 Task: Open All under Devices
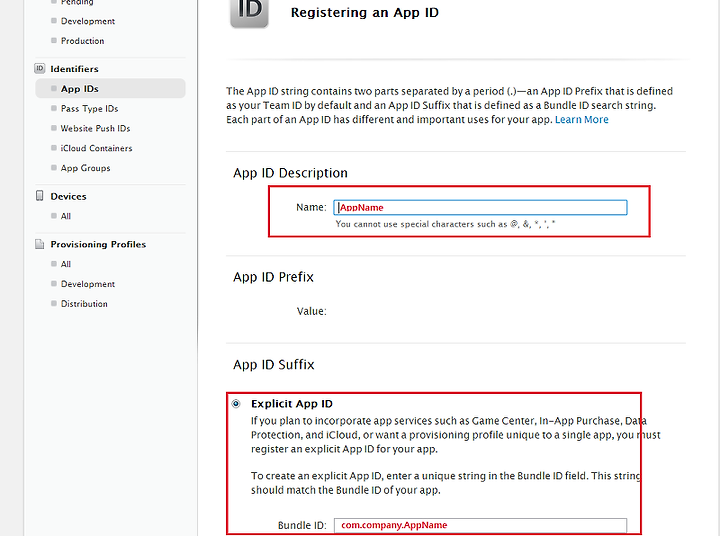[x=66, y=216]
